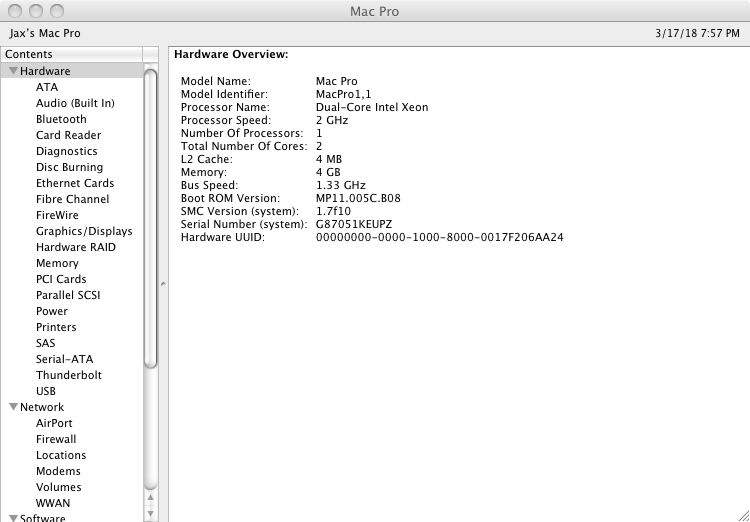Image resolution: width=750 pixels, height=522 pixels.
Task: Show Disc Burning information
Action: (x=69, y=167)
